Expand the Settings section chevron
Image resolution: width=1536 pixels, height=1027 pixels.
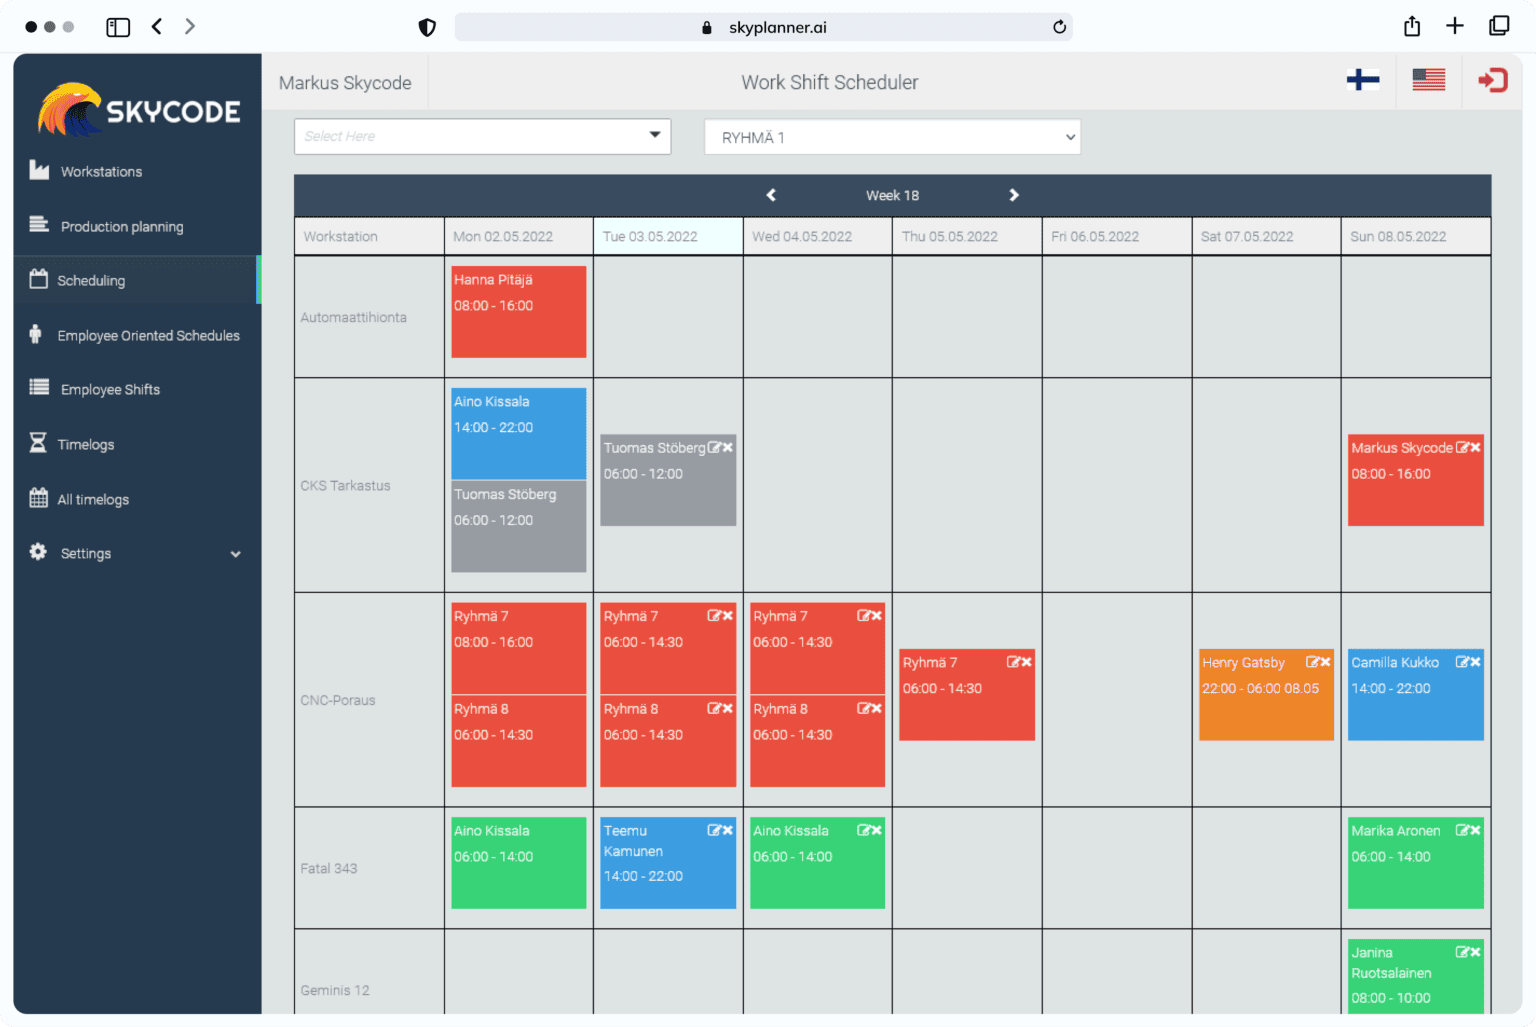236,553
